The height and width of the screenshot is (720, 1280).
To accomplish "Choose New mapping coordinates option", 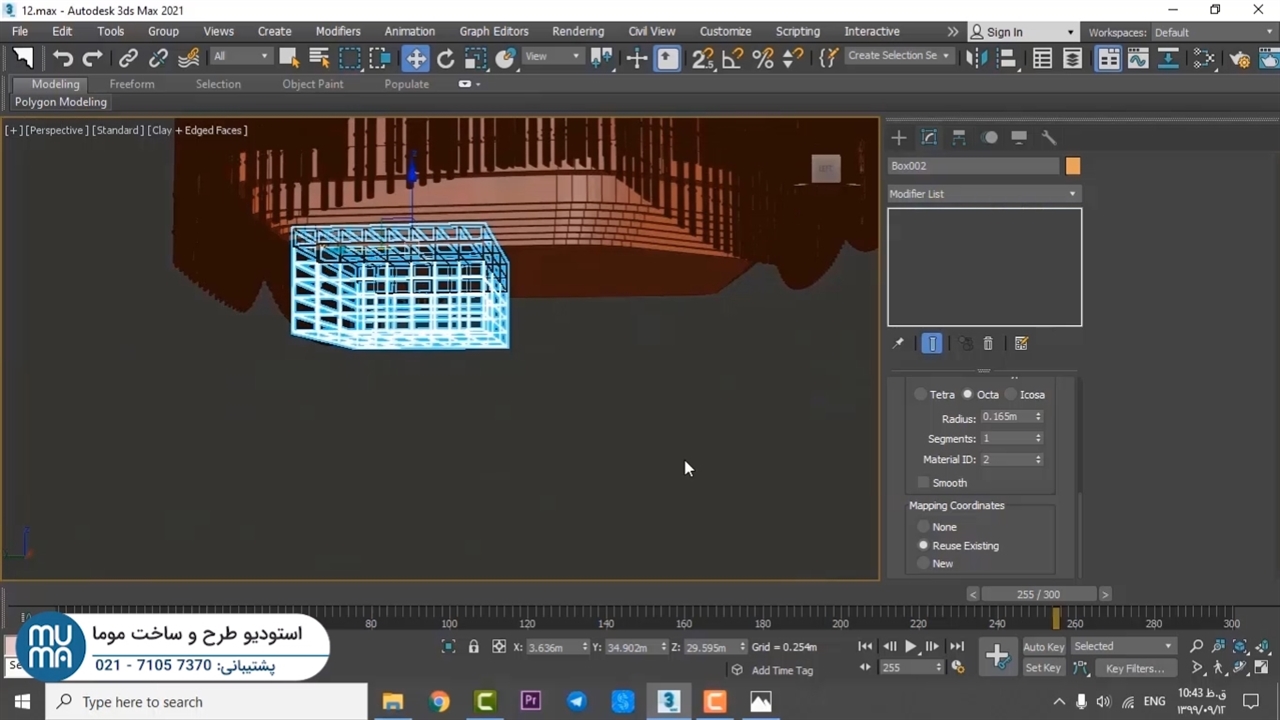I will coord(924,564).
